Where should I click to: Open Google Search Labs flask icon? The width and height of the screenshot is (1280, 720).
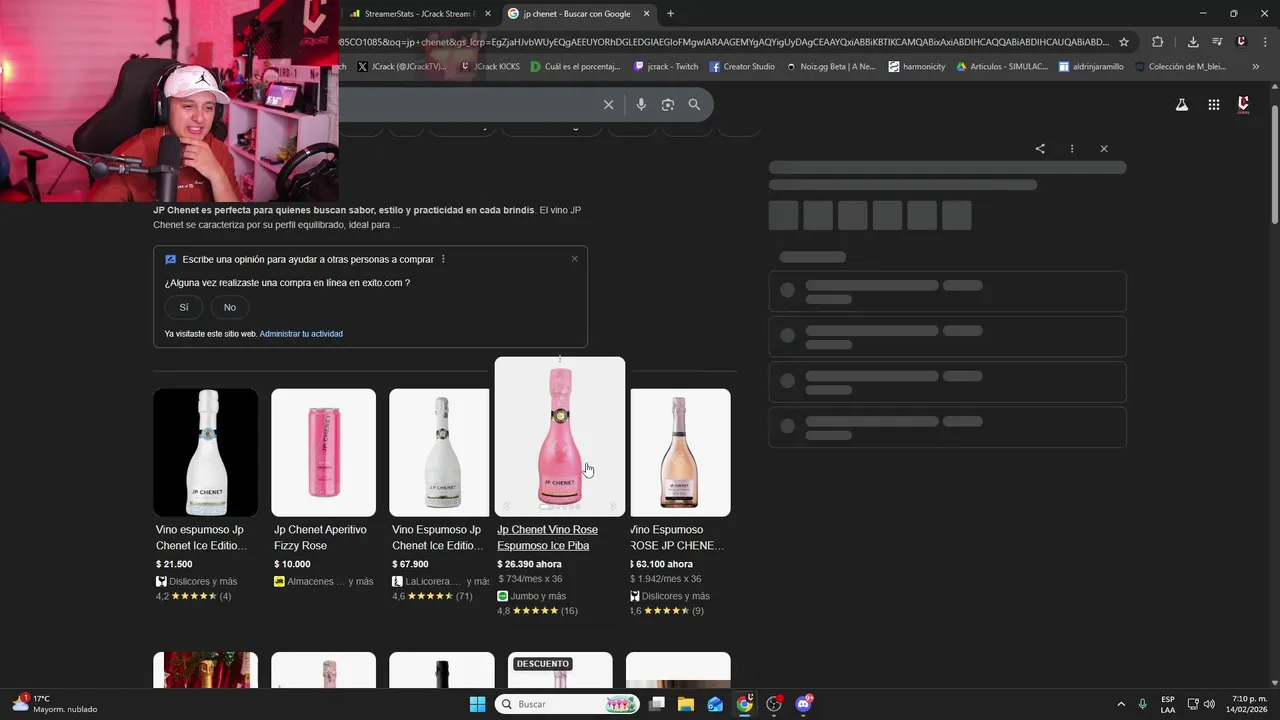click(1182, 105)
